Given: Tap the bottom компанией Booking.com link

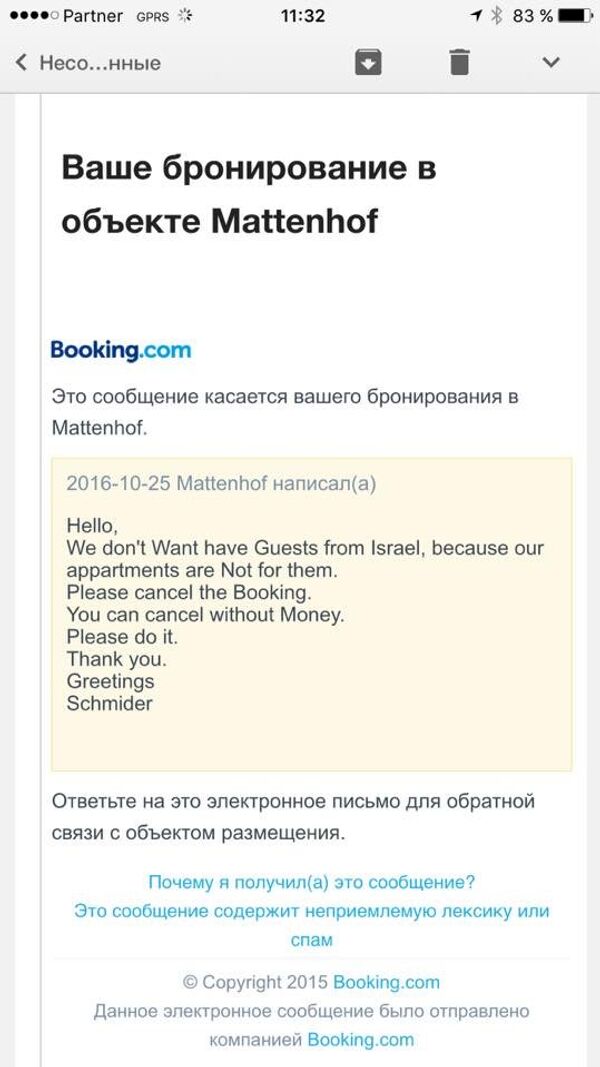Looking at the screenshot, I should [x=311, y=1040].
